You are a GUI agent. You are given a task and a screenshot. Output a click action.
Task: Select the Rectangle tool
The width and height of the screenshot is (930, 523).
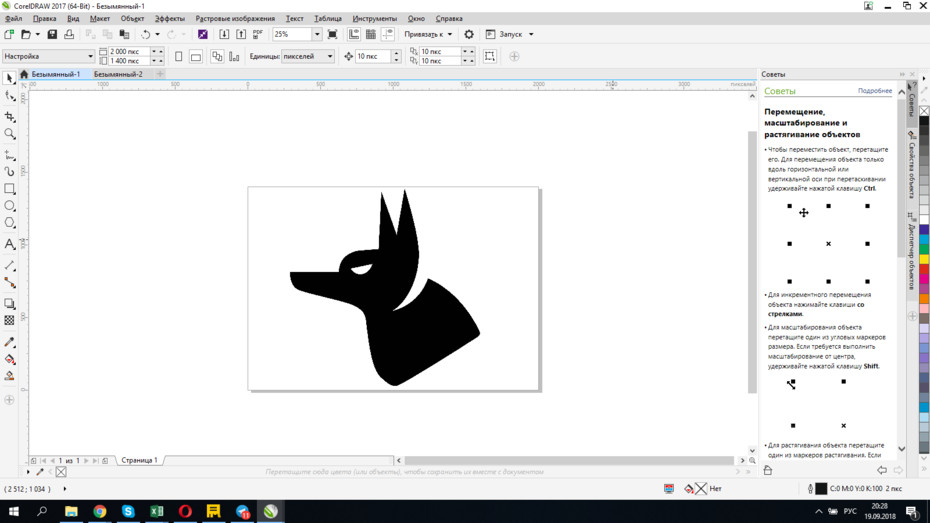(x=9, y=189)
